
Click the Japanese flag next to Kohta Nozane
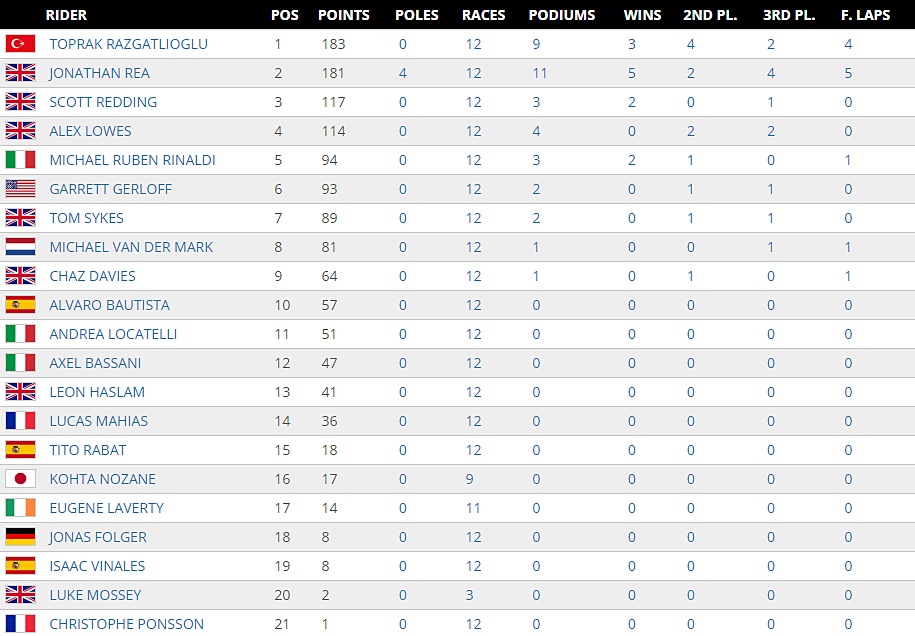pos(20,479)
